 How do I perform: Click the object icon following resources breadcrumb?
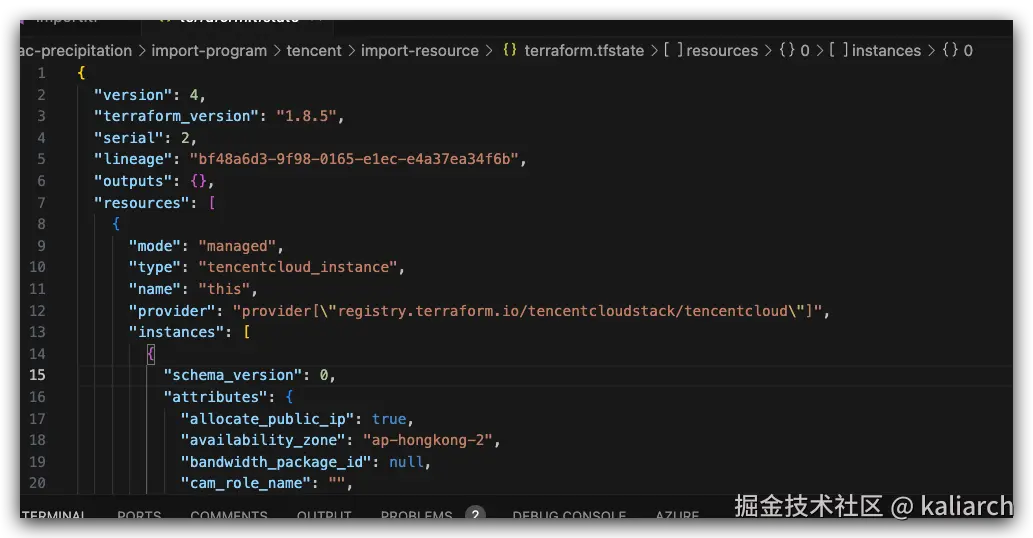(x=787, y=51)
